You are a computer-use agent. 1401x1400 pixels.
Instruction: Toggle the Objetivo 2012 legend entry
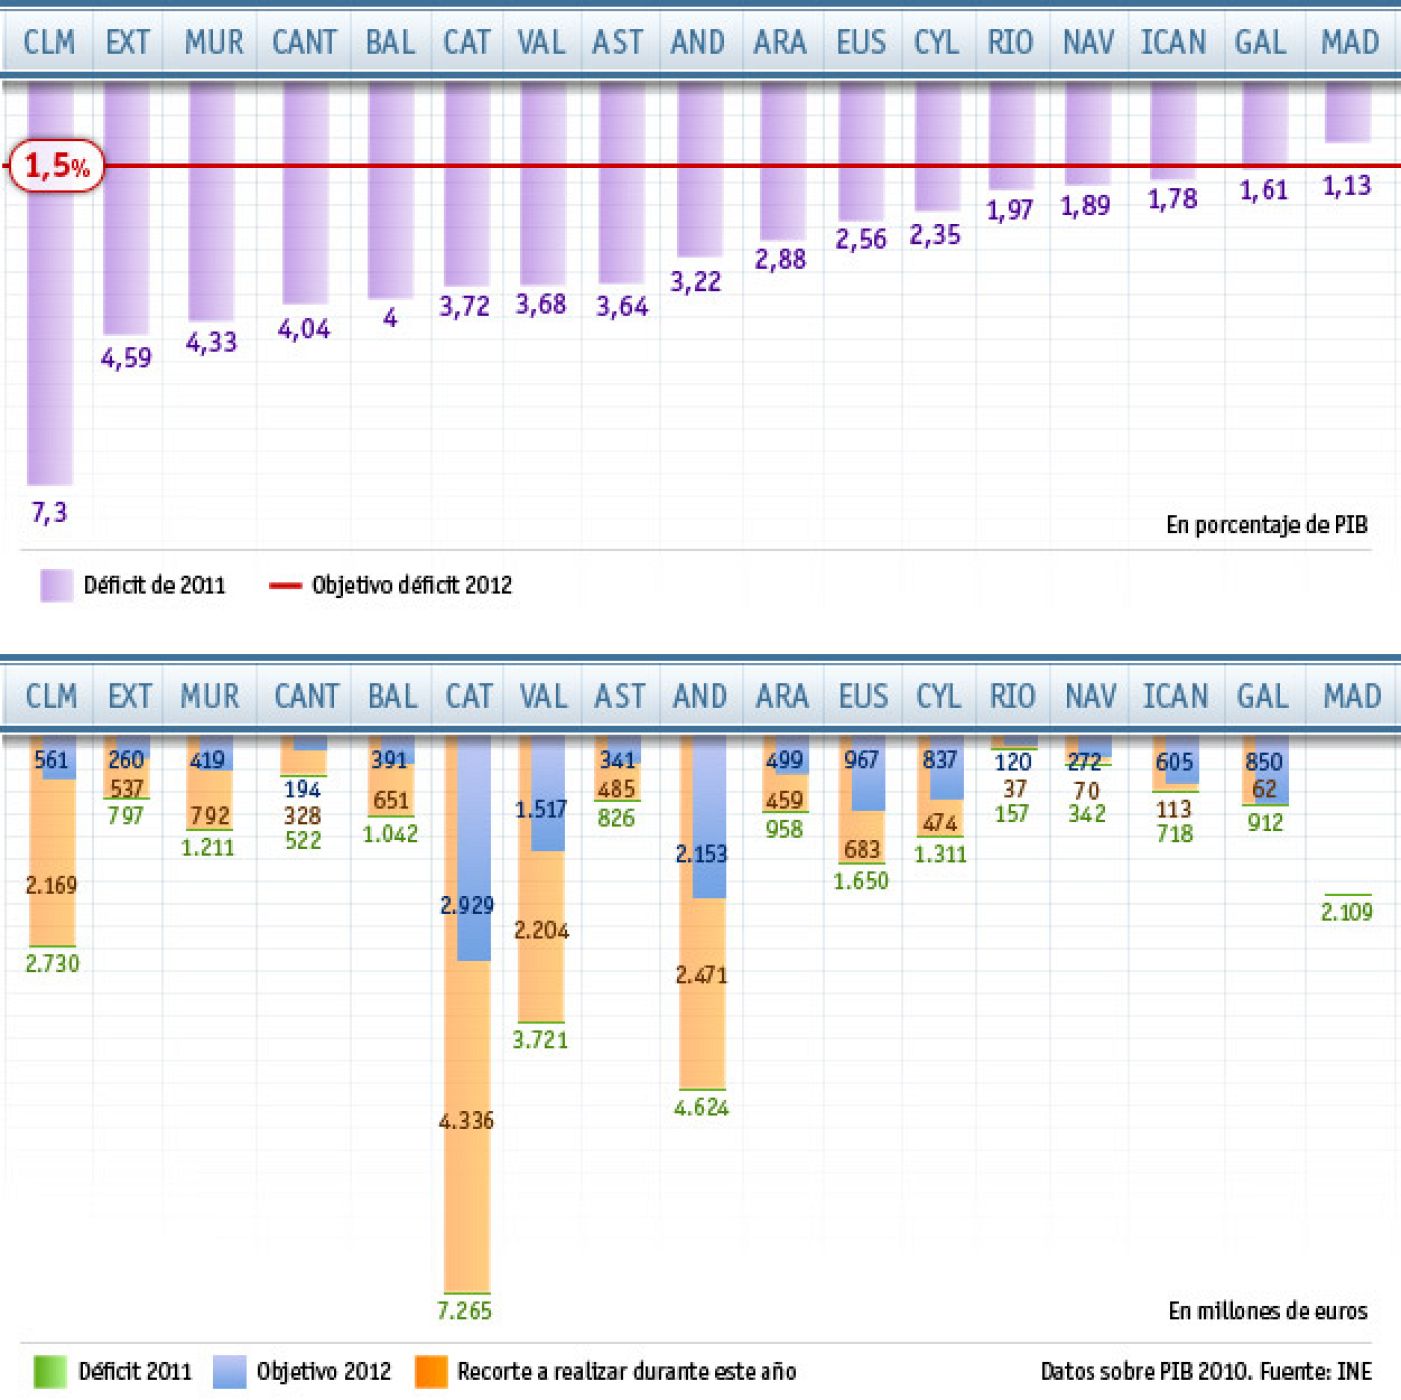point(320,1371)
